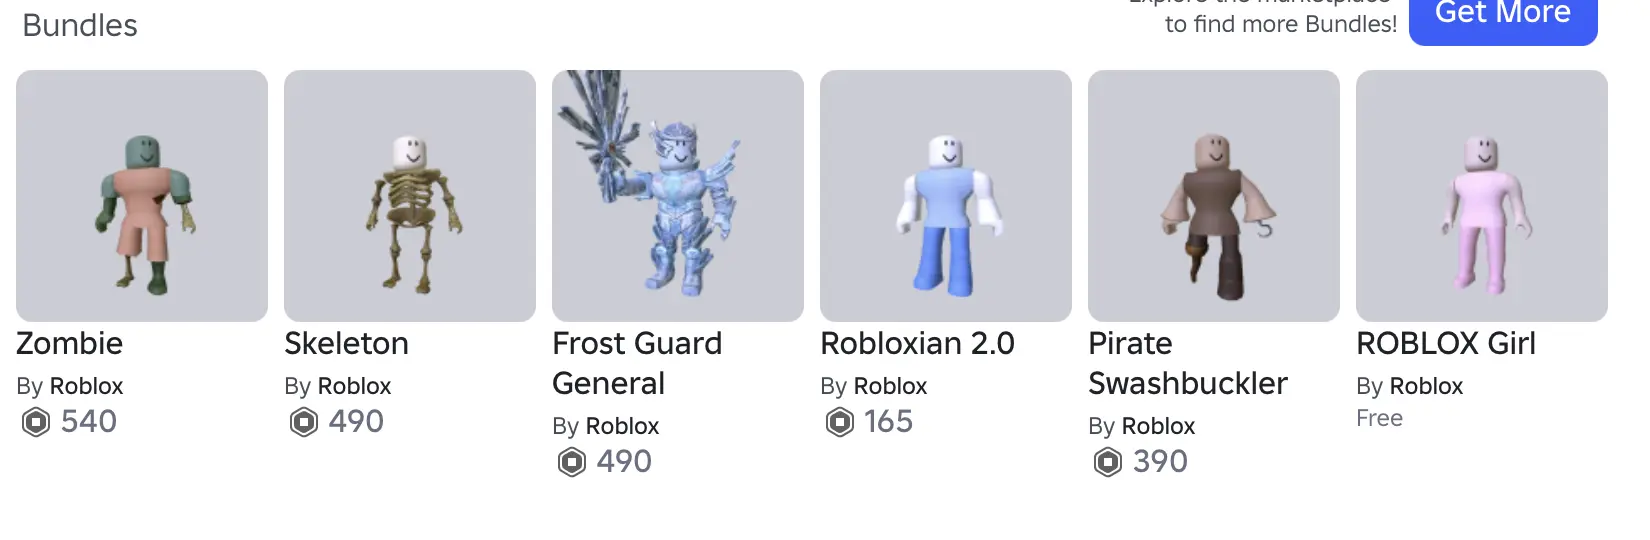
Task: Open the Skeleton title link
Action: pyautogui.click(x=346, y=344)
